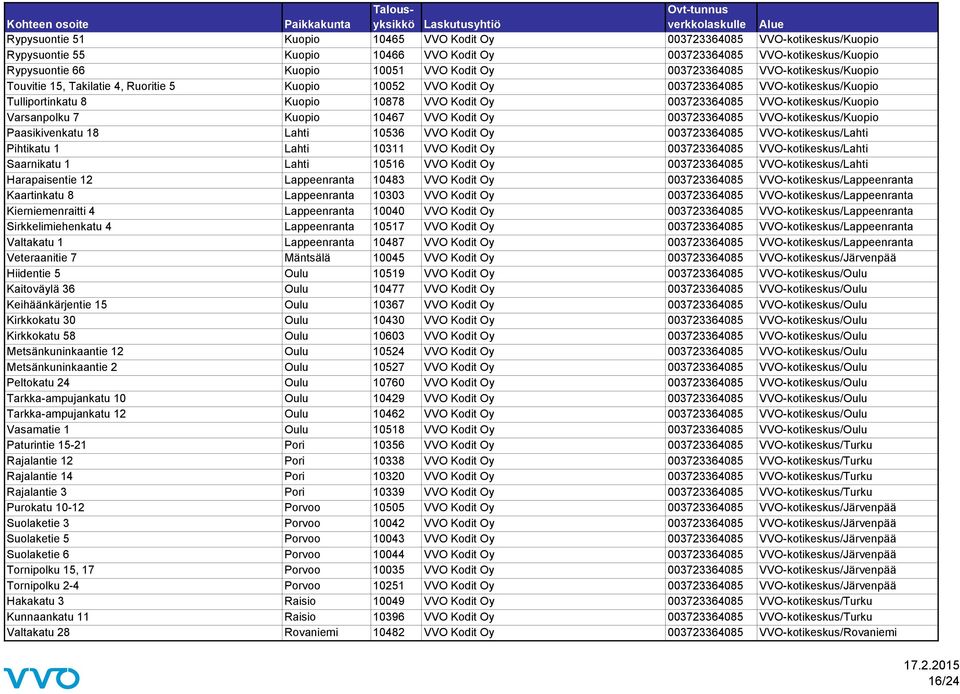The height and width of the screenshot is (694, 960).
Task: Select the address 'Varsanpolku 7'
Action: coord(43,118)
